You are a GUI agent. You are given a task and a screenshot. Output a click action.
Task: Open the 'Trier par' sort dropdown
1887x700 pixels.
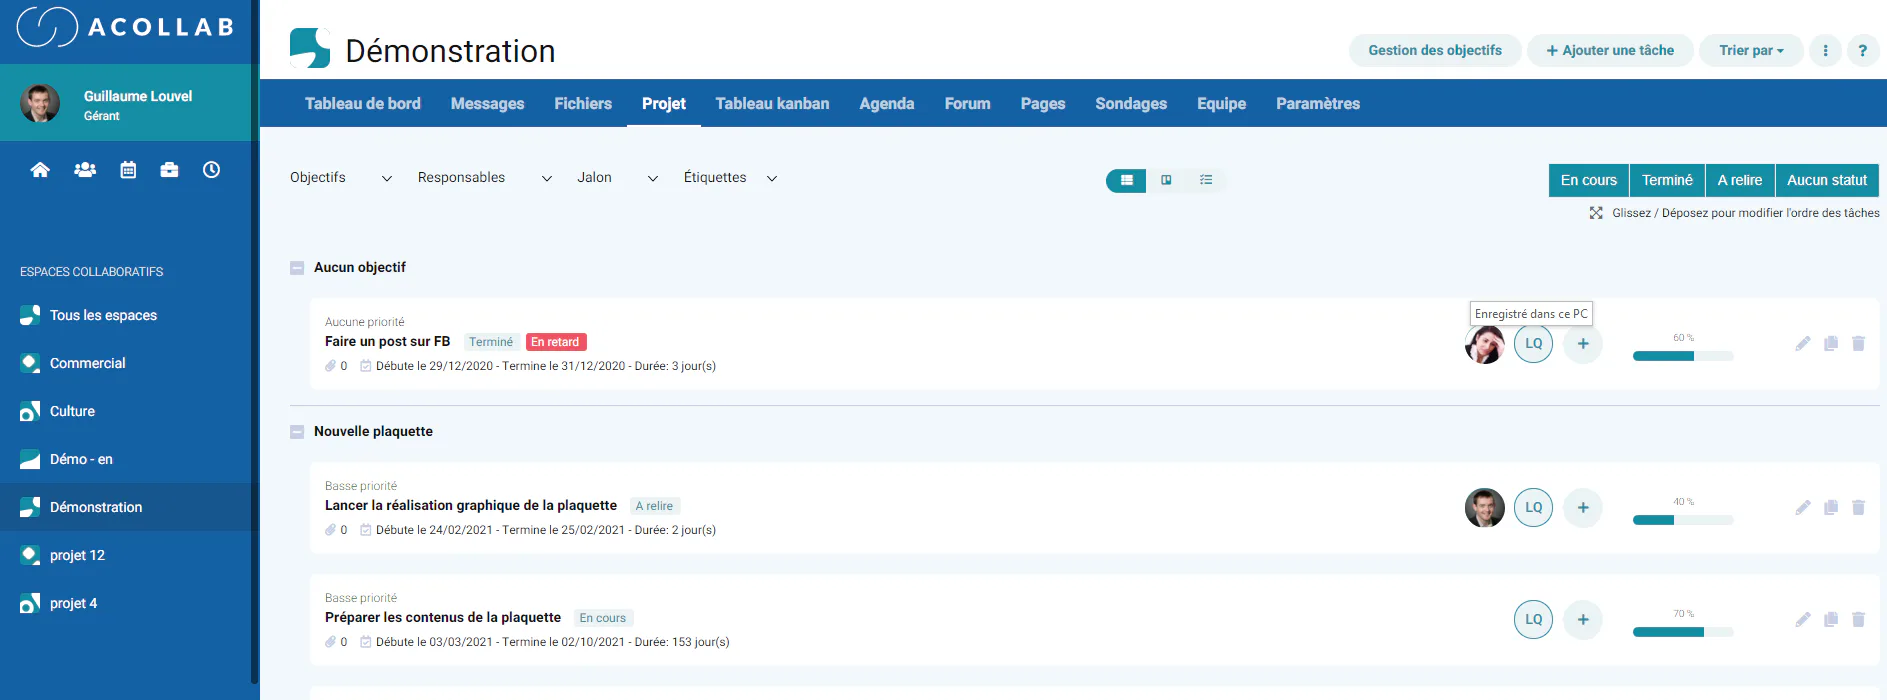1751,50
